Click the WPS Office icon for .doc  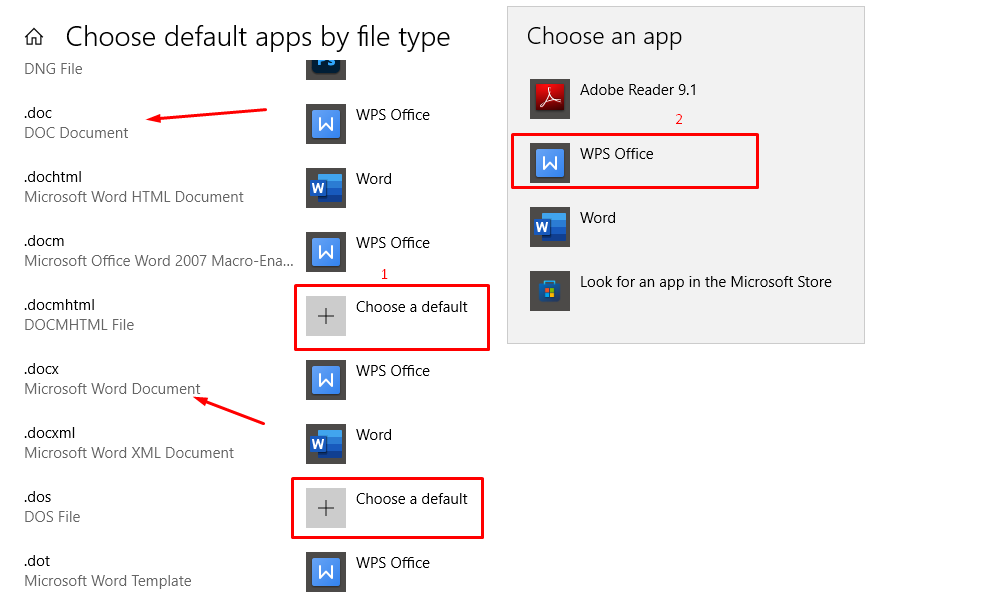pyautogui.click(x=326, y=124)
